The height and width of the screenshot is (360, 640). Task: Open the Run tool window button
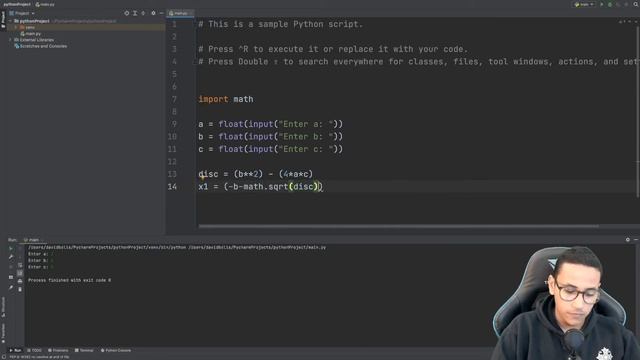pyautogui.click(x=16, y=350)
